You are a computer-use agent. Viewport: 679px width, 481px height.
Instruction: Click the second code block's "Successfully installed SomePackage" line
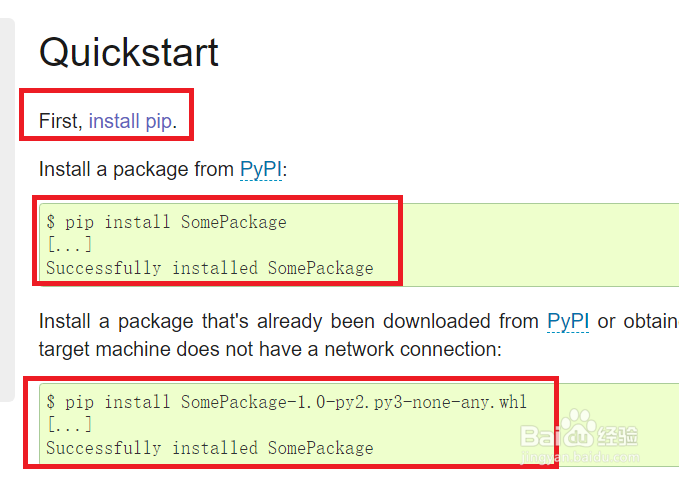point(209,448)
